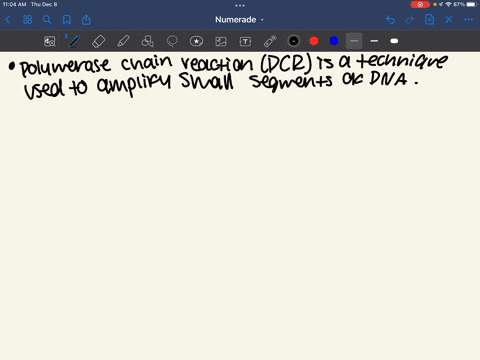Select the zoom window tool
This screenshot has width=480, height=360.
click(50, 41)
